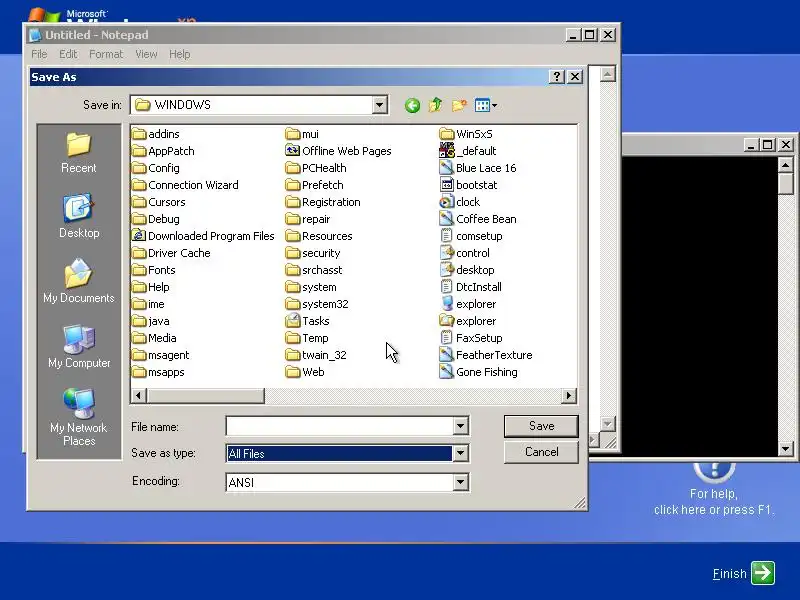Click the file list horizontal scrollbar thumb
Screen dimensions: 800x600
[x=205, y=396]
